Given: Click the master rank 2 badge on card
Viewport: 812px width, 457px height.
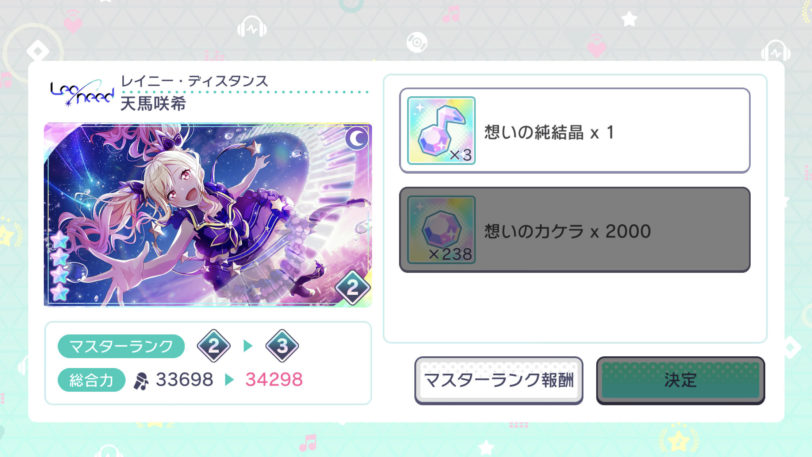Looking at the screenshot, I should coord(352,287).
